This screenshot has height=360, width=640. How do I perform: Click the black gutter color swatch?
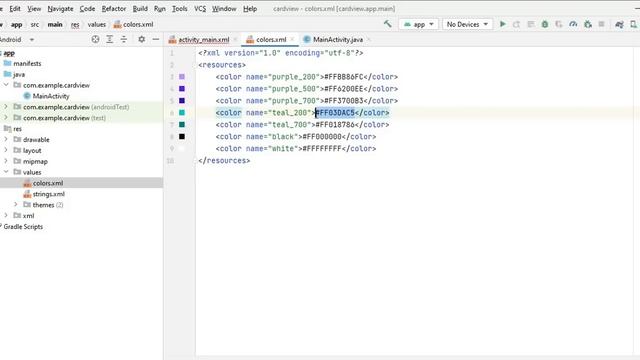tap(182, 136)
